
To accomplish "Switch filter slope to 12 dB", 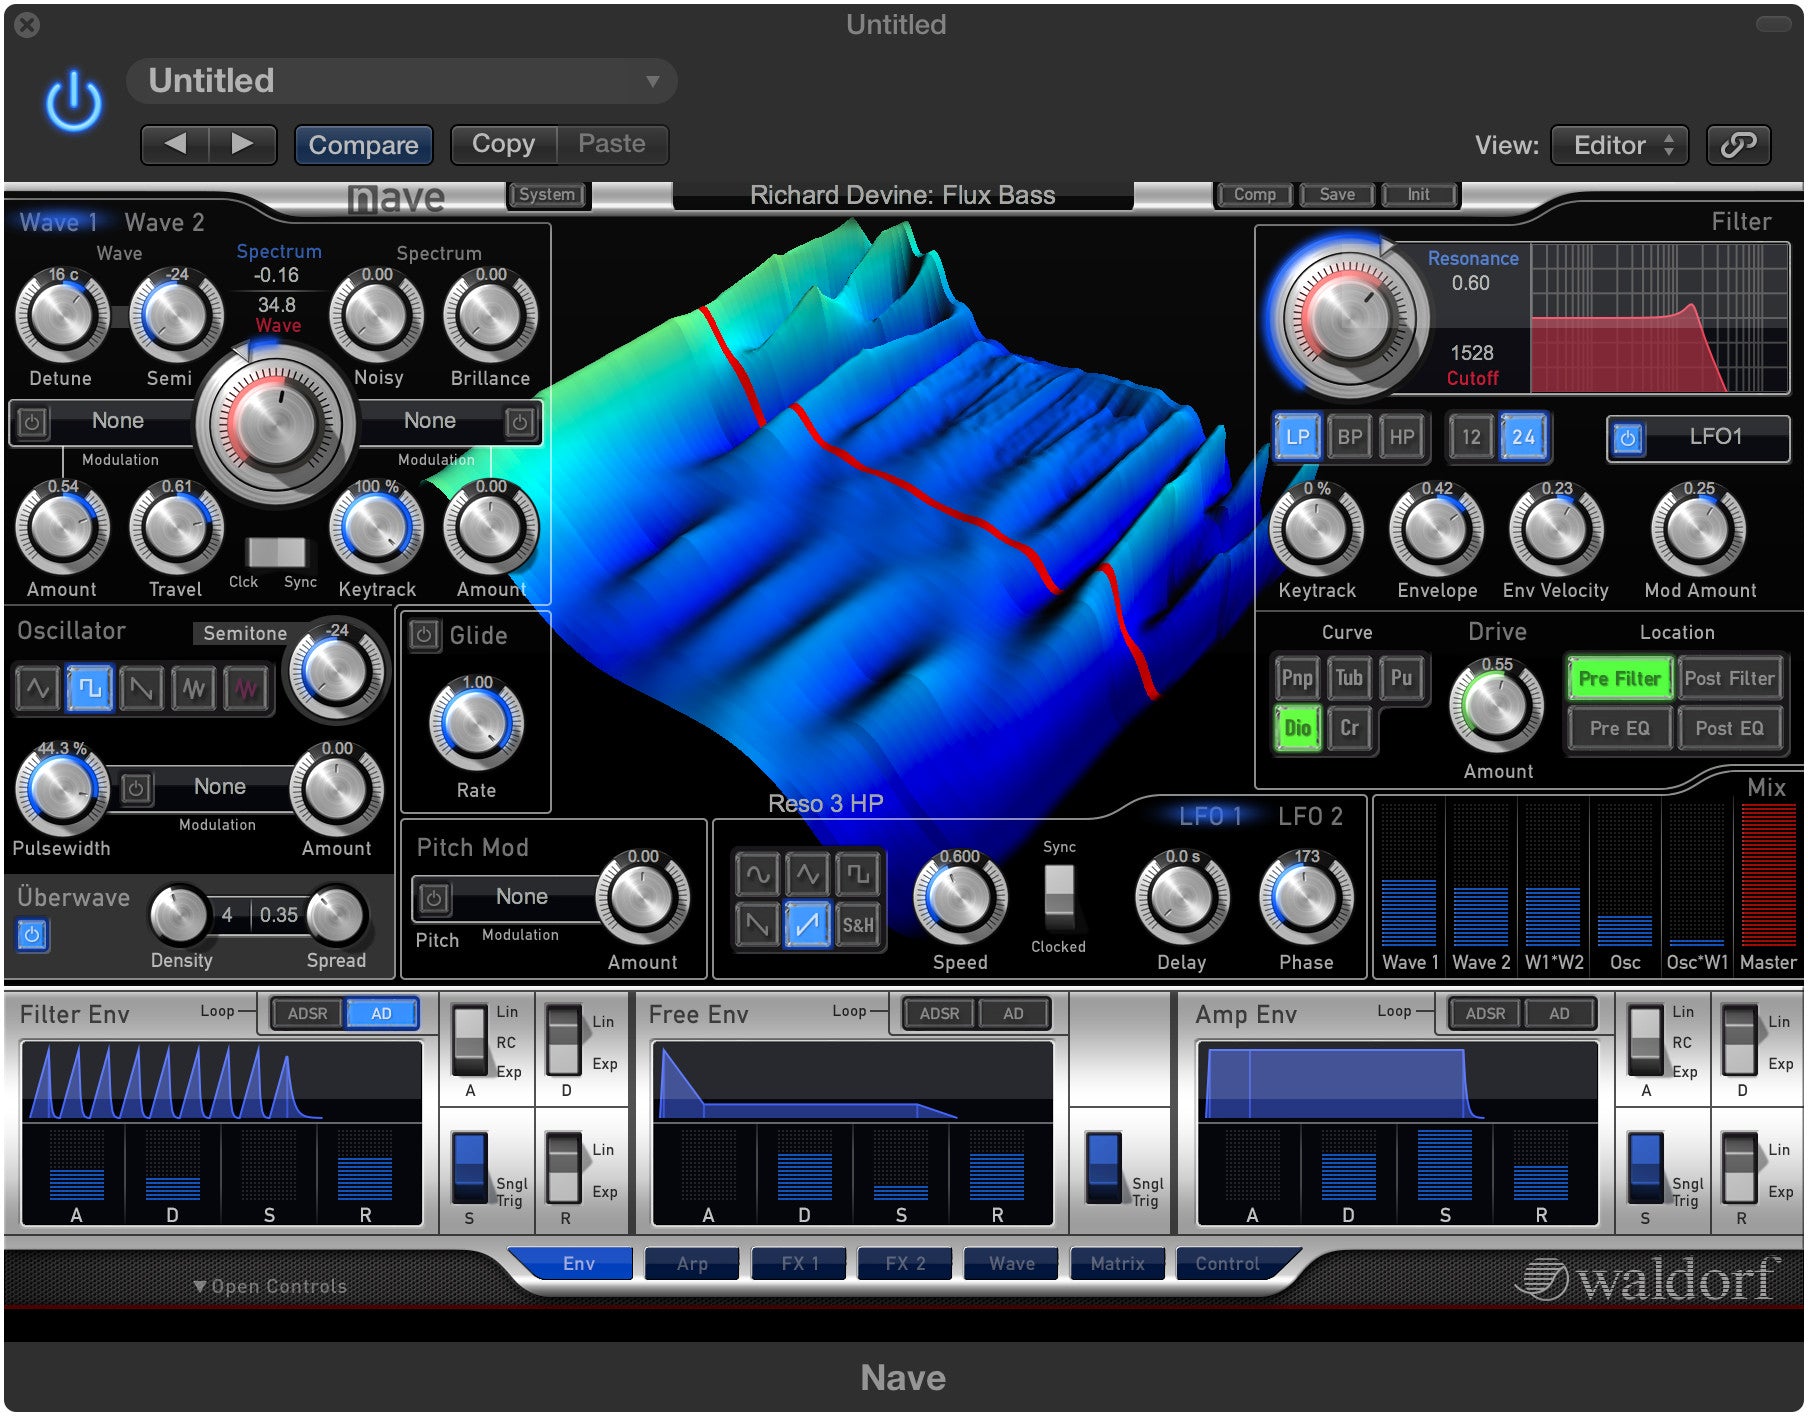I will [1470, 436].
